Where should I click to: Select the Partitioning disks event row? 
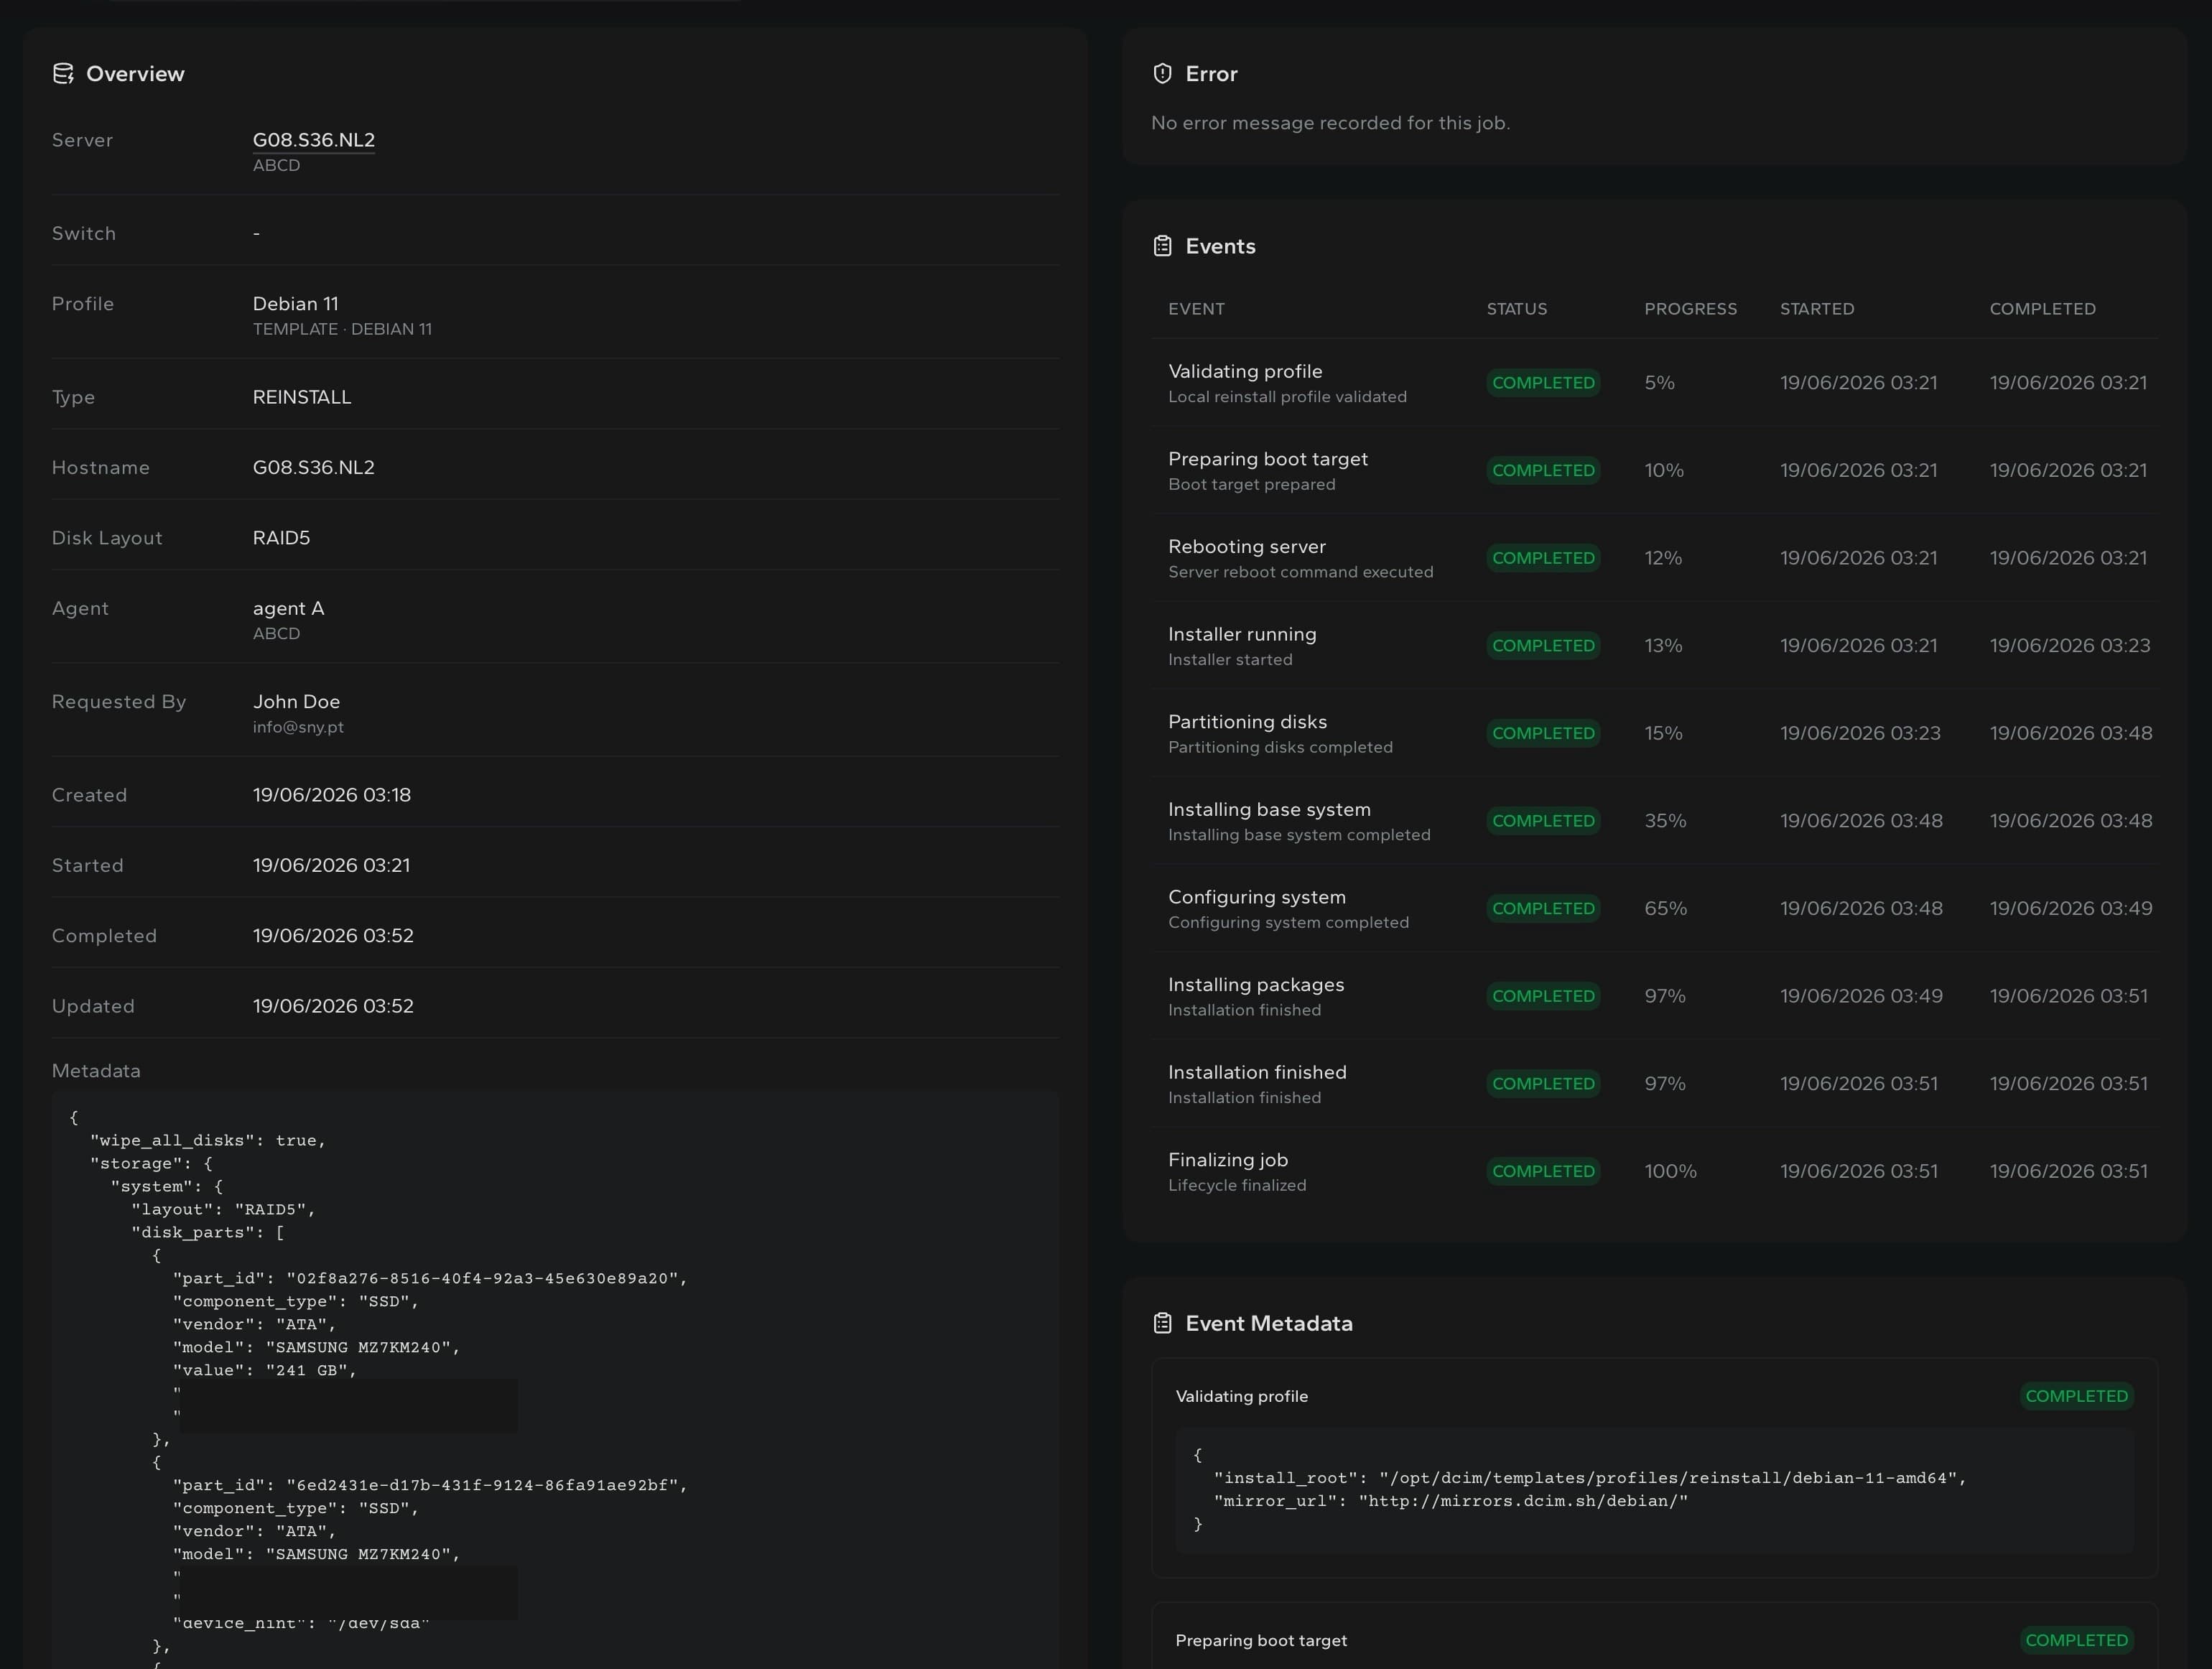coord(1655,733)
